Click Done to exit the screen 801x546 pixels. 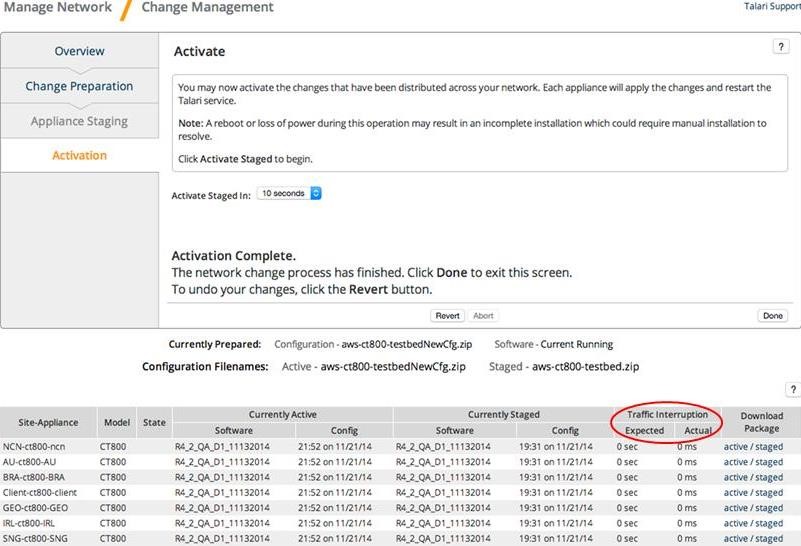[x=772, y=316]
